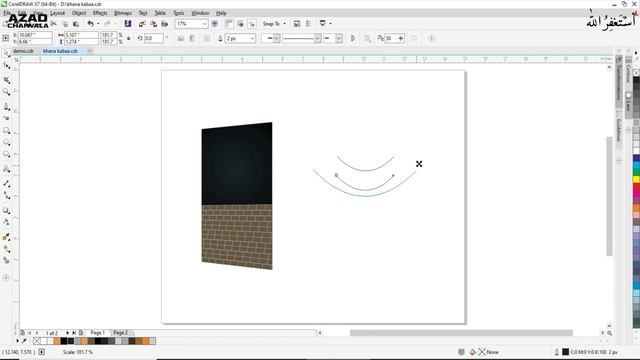The height and width of the screenshot is (360, 640).
Task: Expand the application launcher dropdown arrow
Action: coord(330,24)
